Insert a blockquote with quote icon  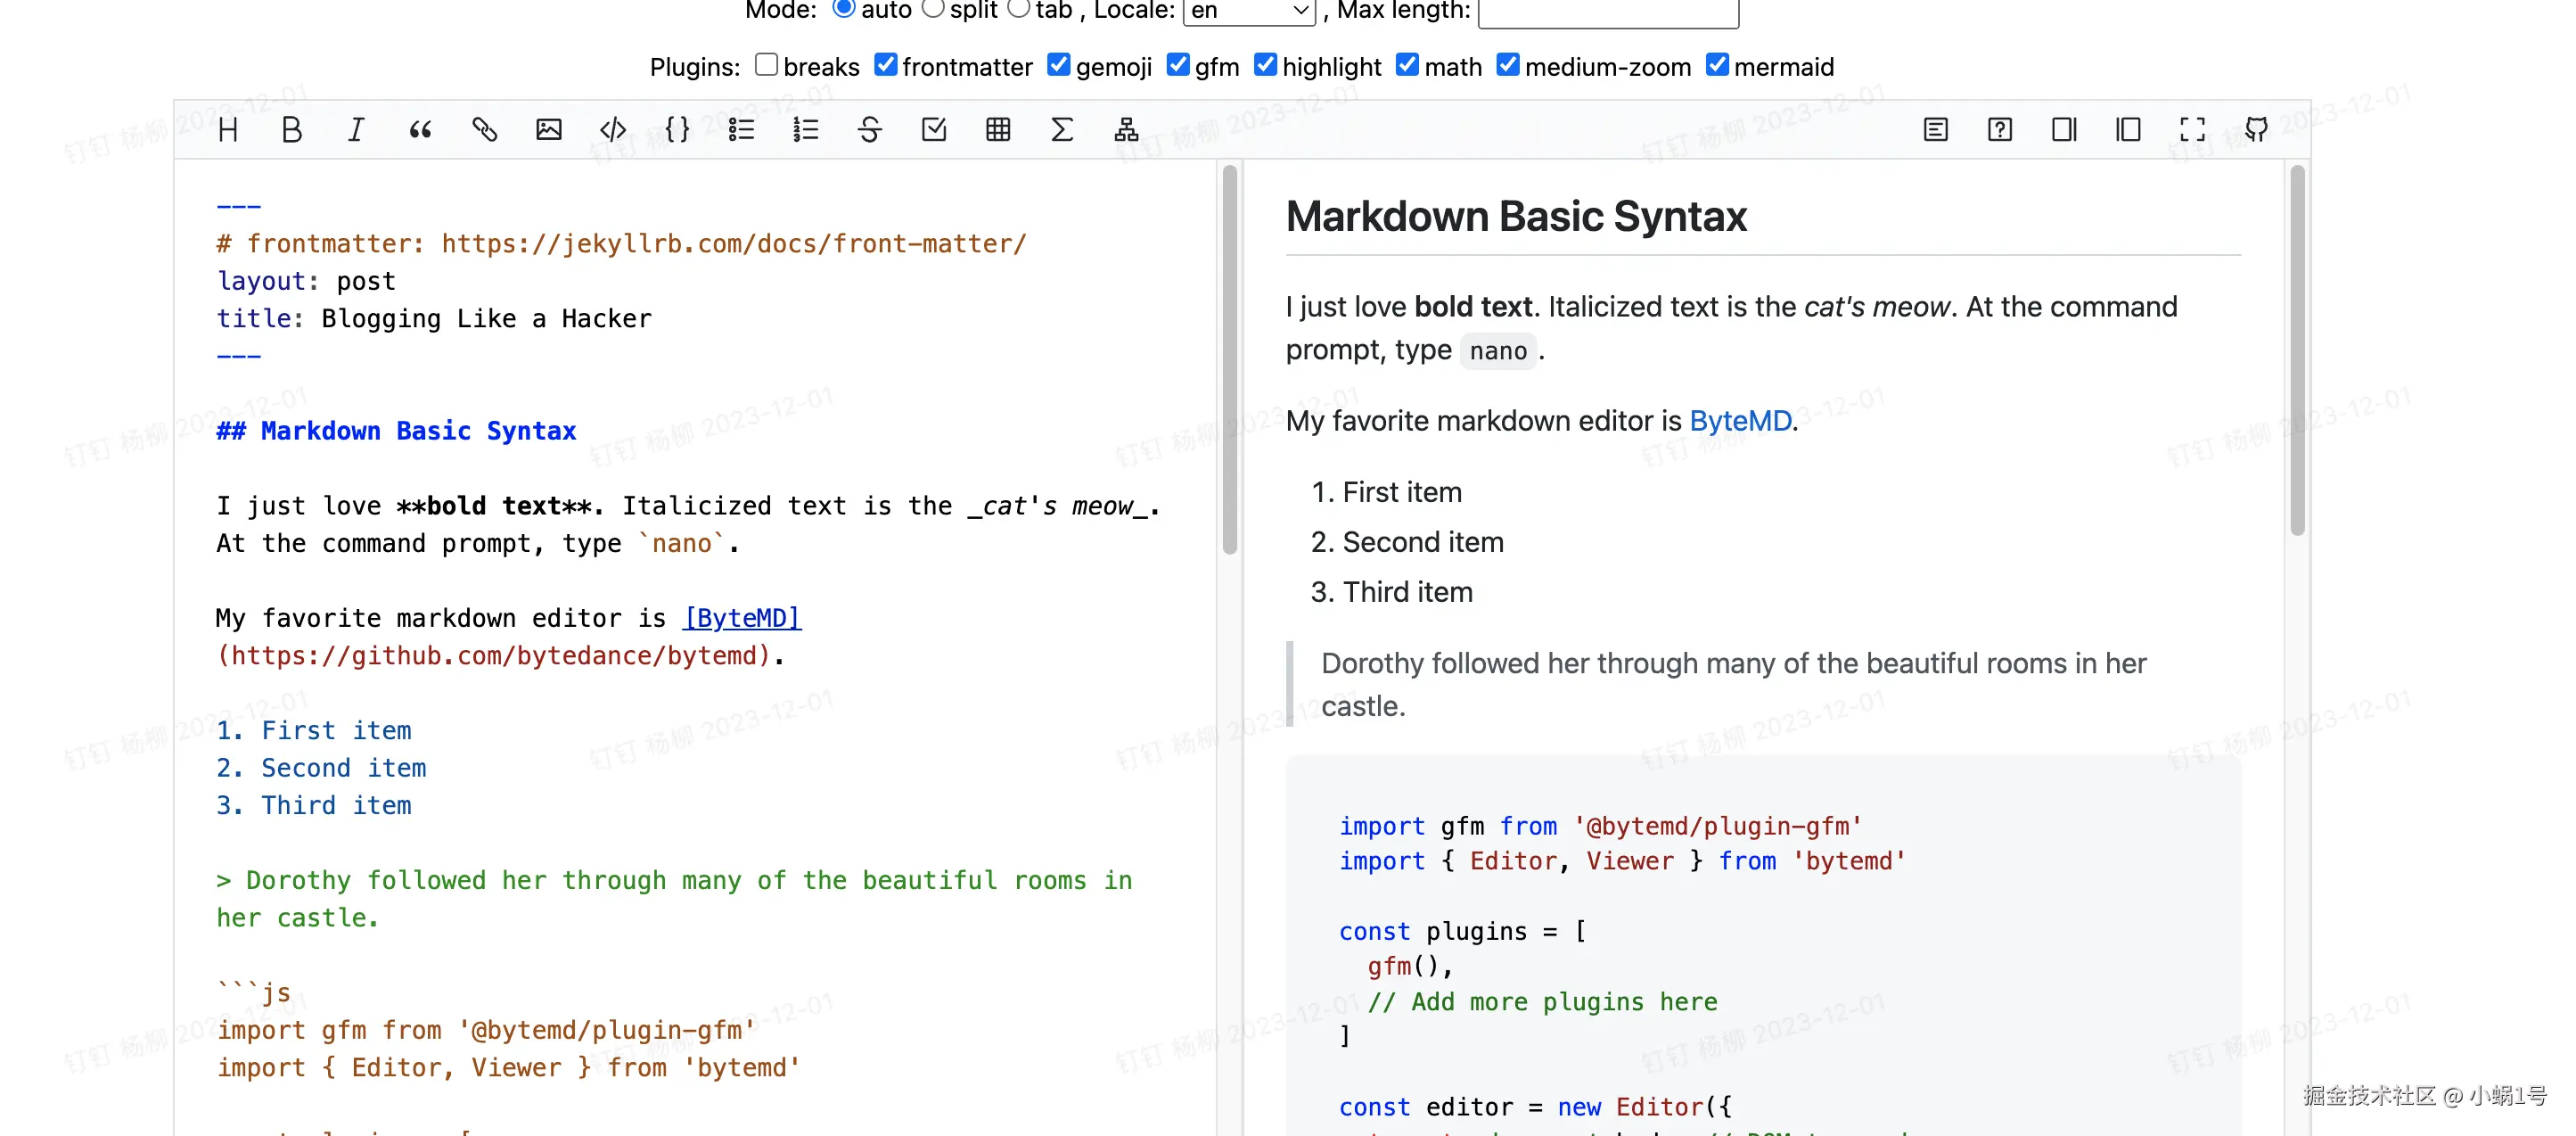point(420,130)
